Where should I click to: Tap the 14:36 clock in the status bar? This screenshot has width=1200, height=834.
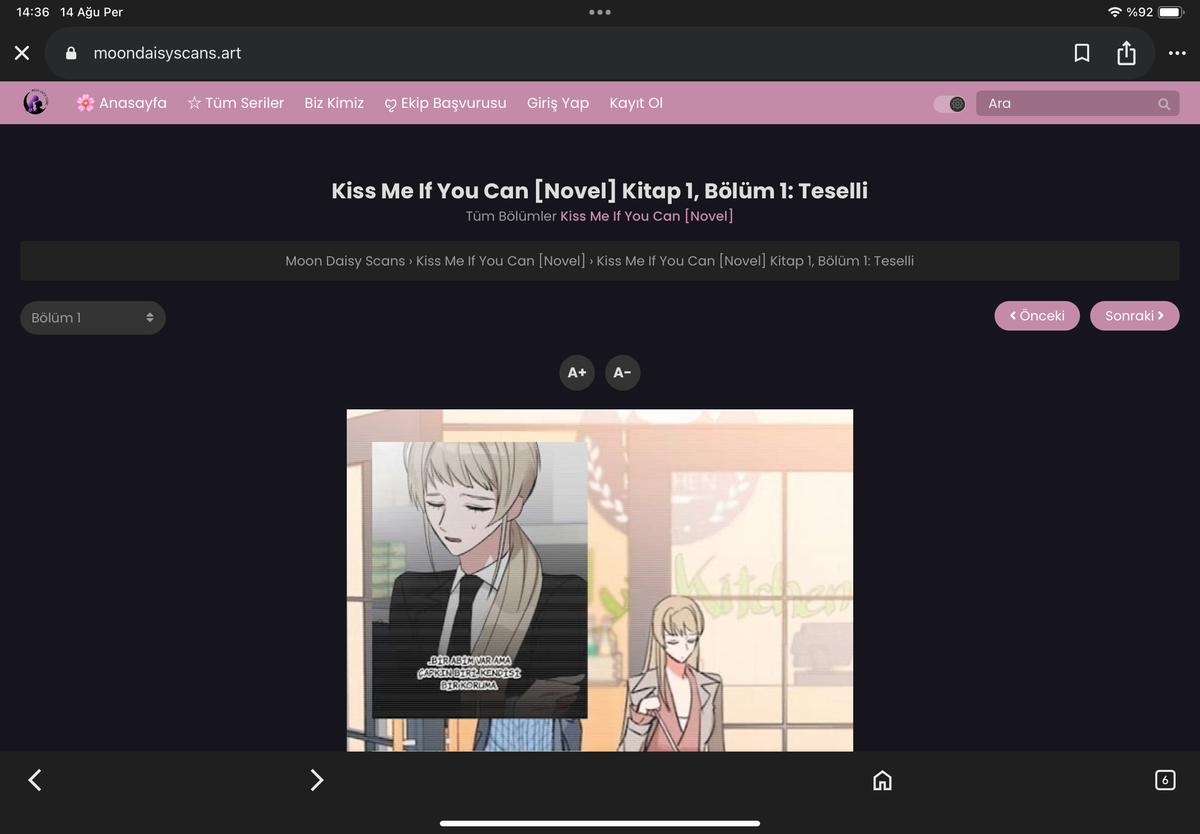click(x=33, y=12)
